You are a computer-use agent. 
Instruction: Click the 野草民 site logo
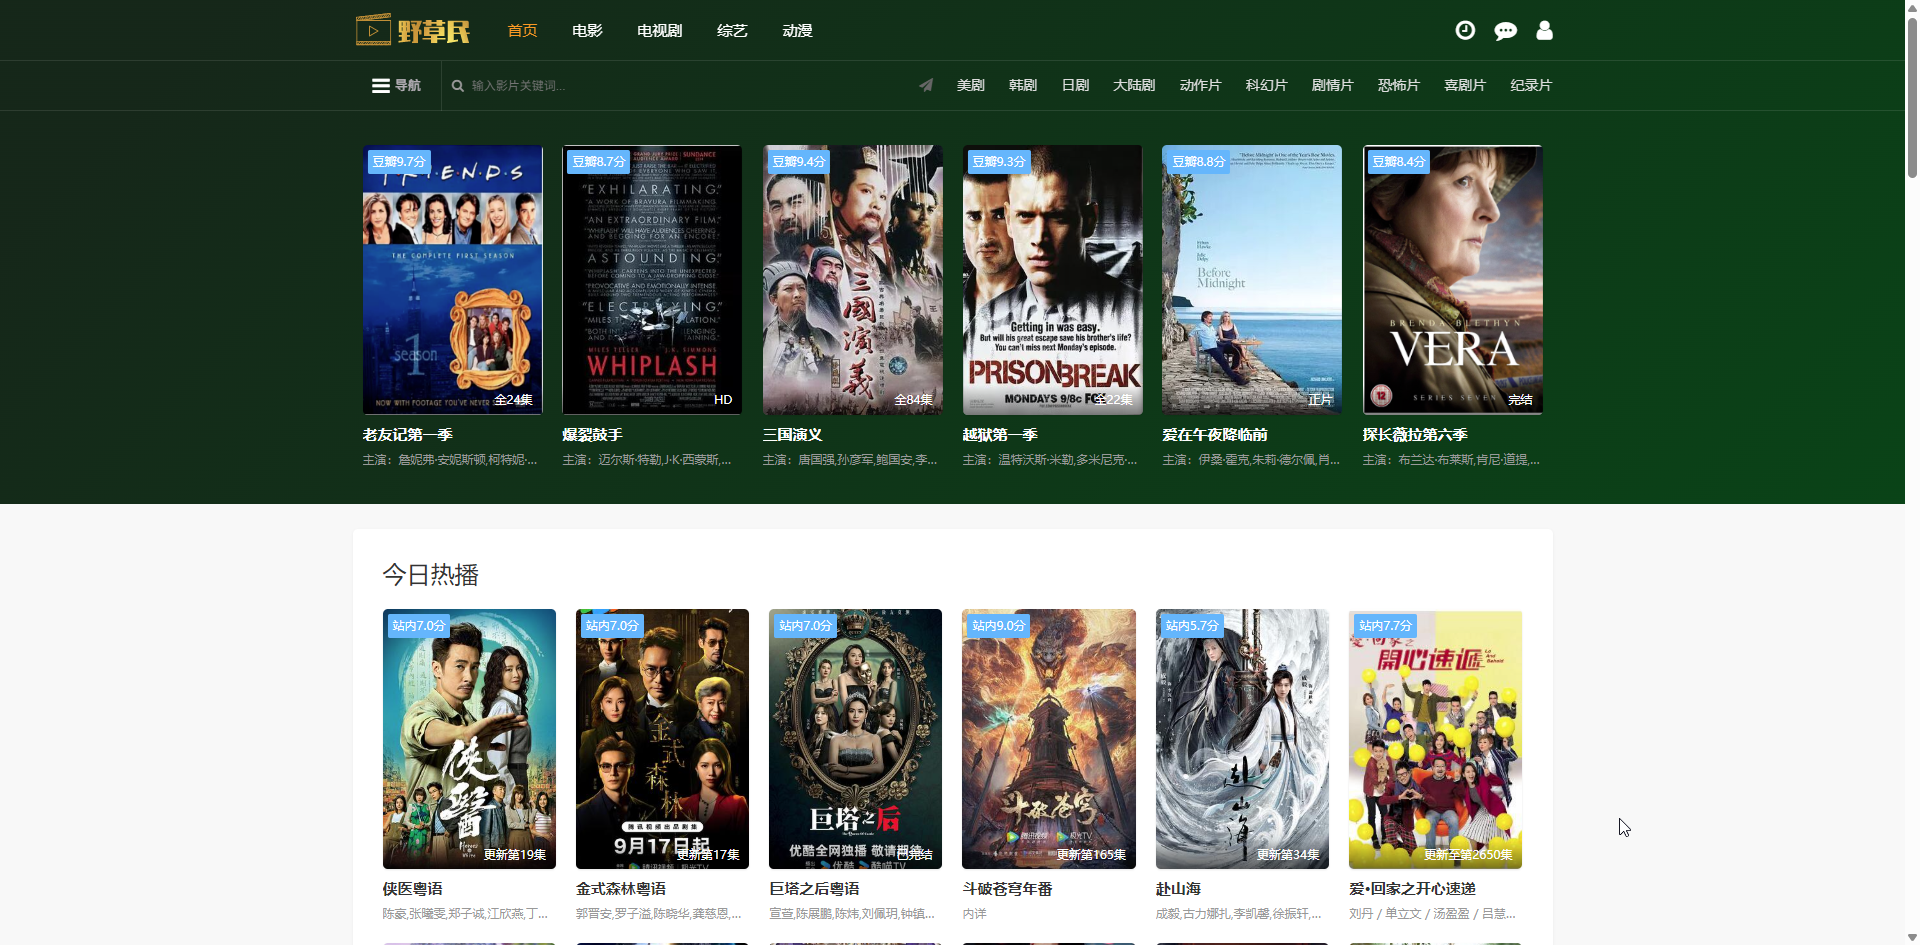[x=413, y=30]
